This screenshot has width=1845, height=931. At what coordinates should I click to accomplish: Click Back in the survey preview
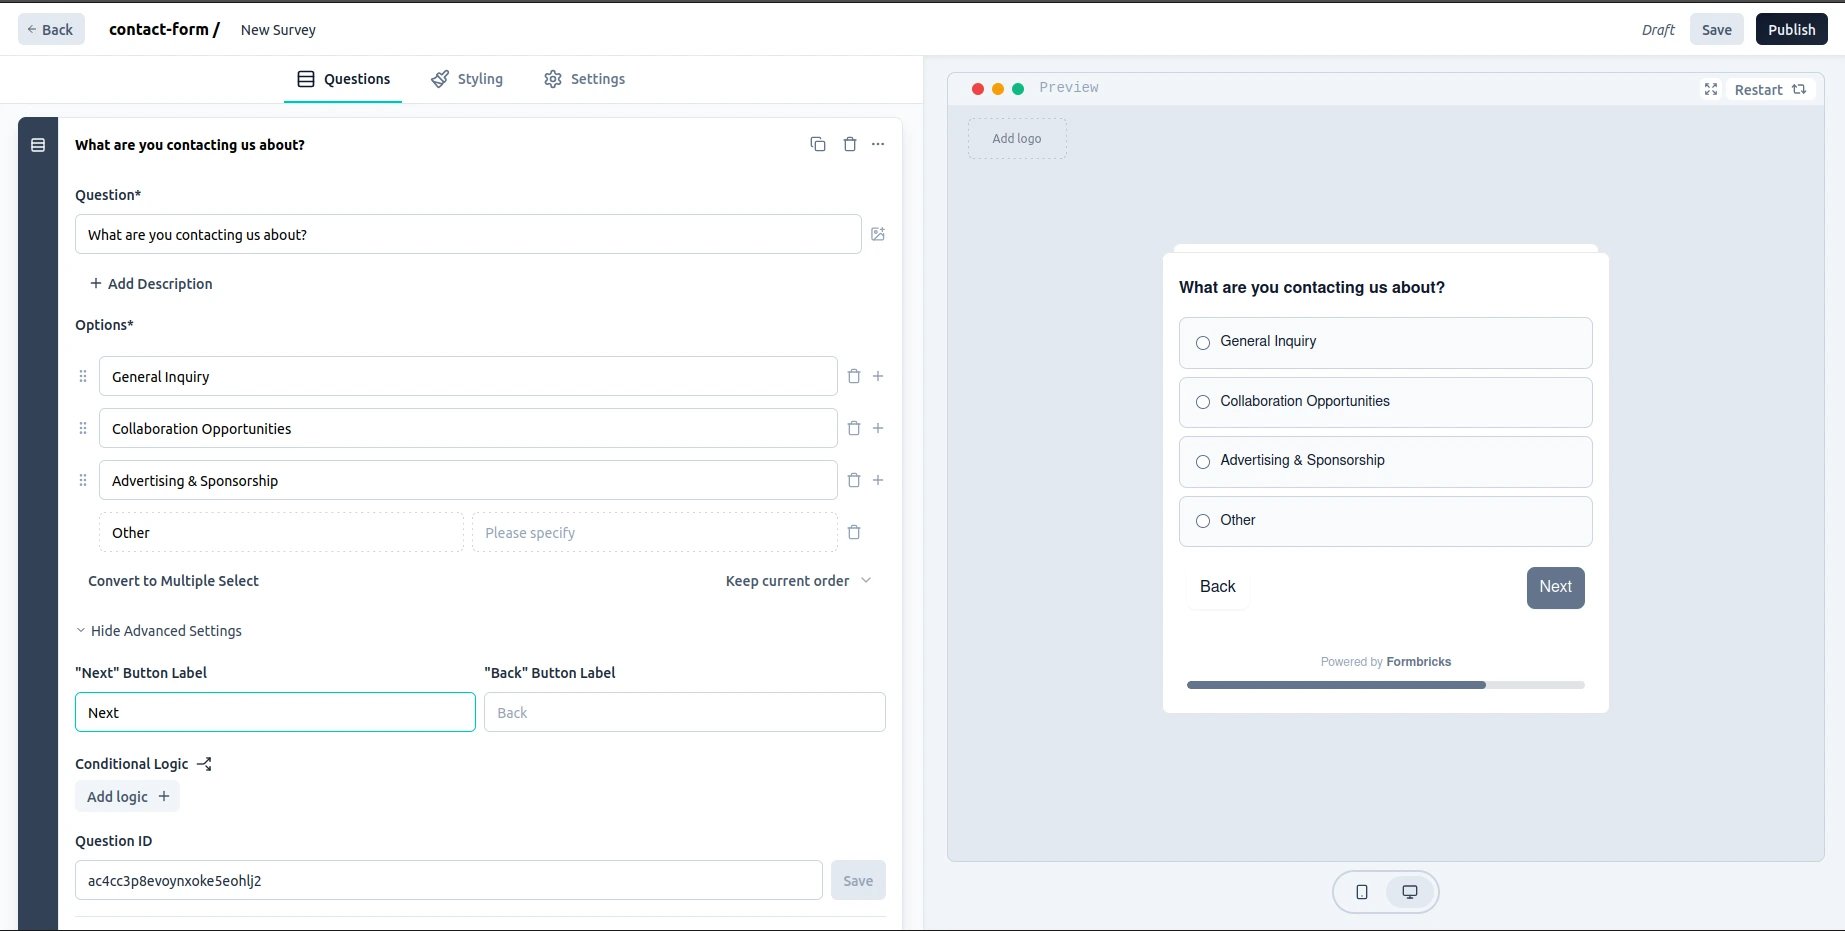click(x=1218, y=587)
